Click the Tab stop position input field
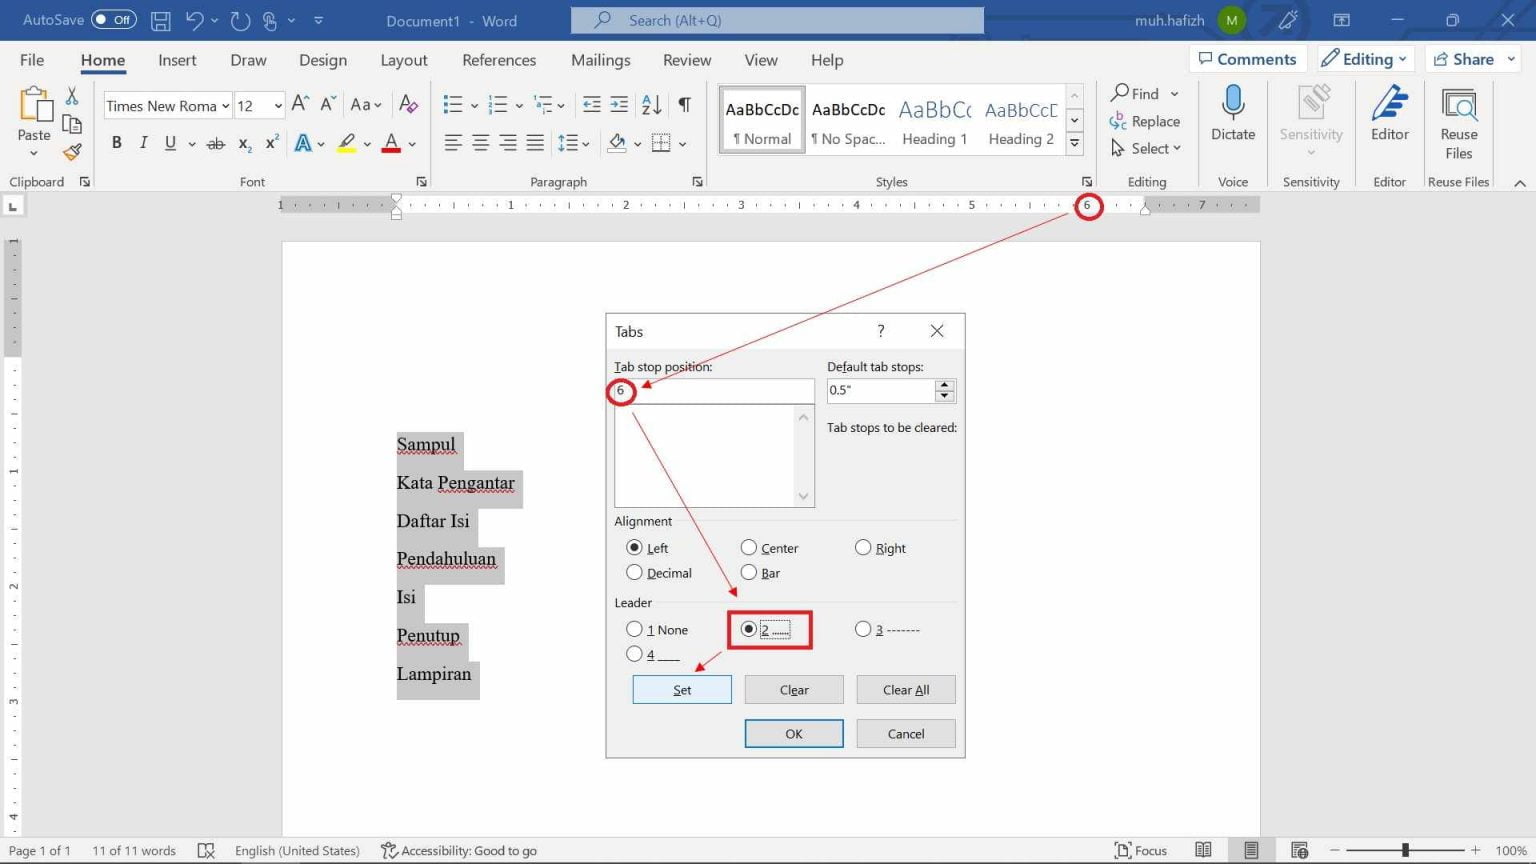 point(712,391)
